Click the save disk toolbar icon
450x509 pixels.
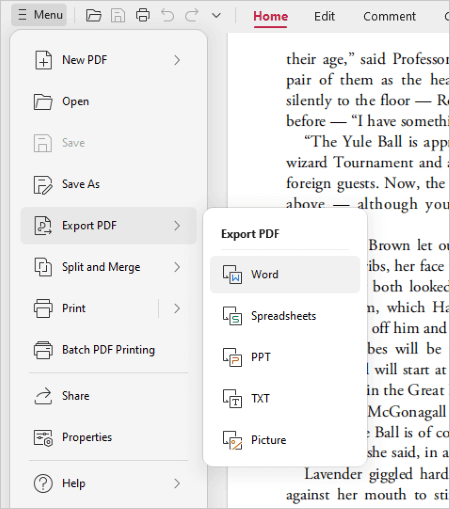[x=118, y=15]
